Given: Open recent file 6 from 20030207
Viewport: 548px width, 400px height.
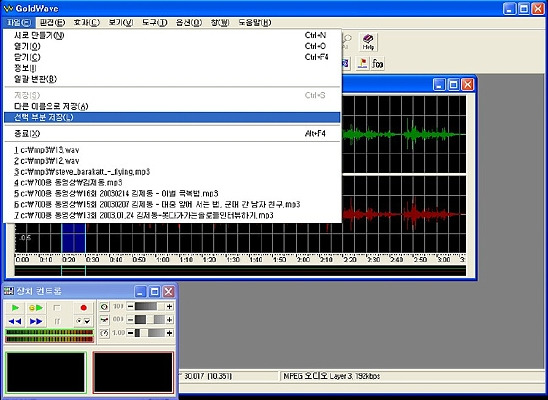Looking at the screenshot, I should tap(172, 204).
